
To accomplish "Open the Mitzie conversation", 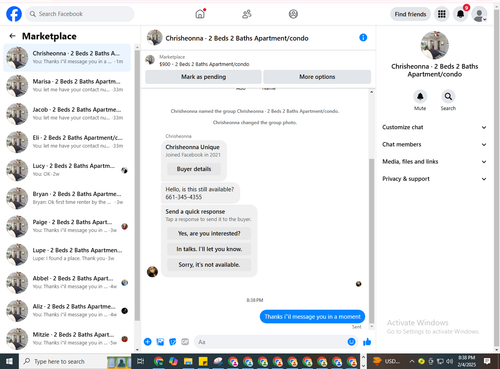I will tap(67, 339).
